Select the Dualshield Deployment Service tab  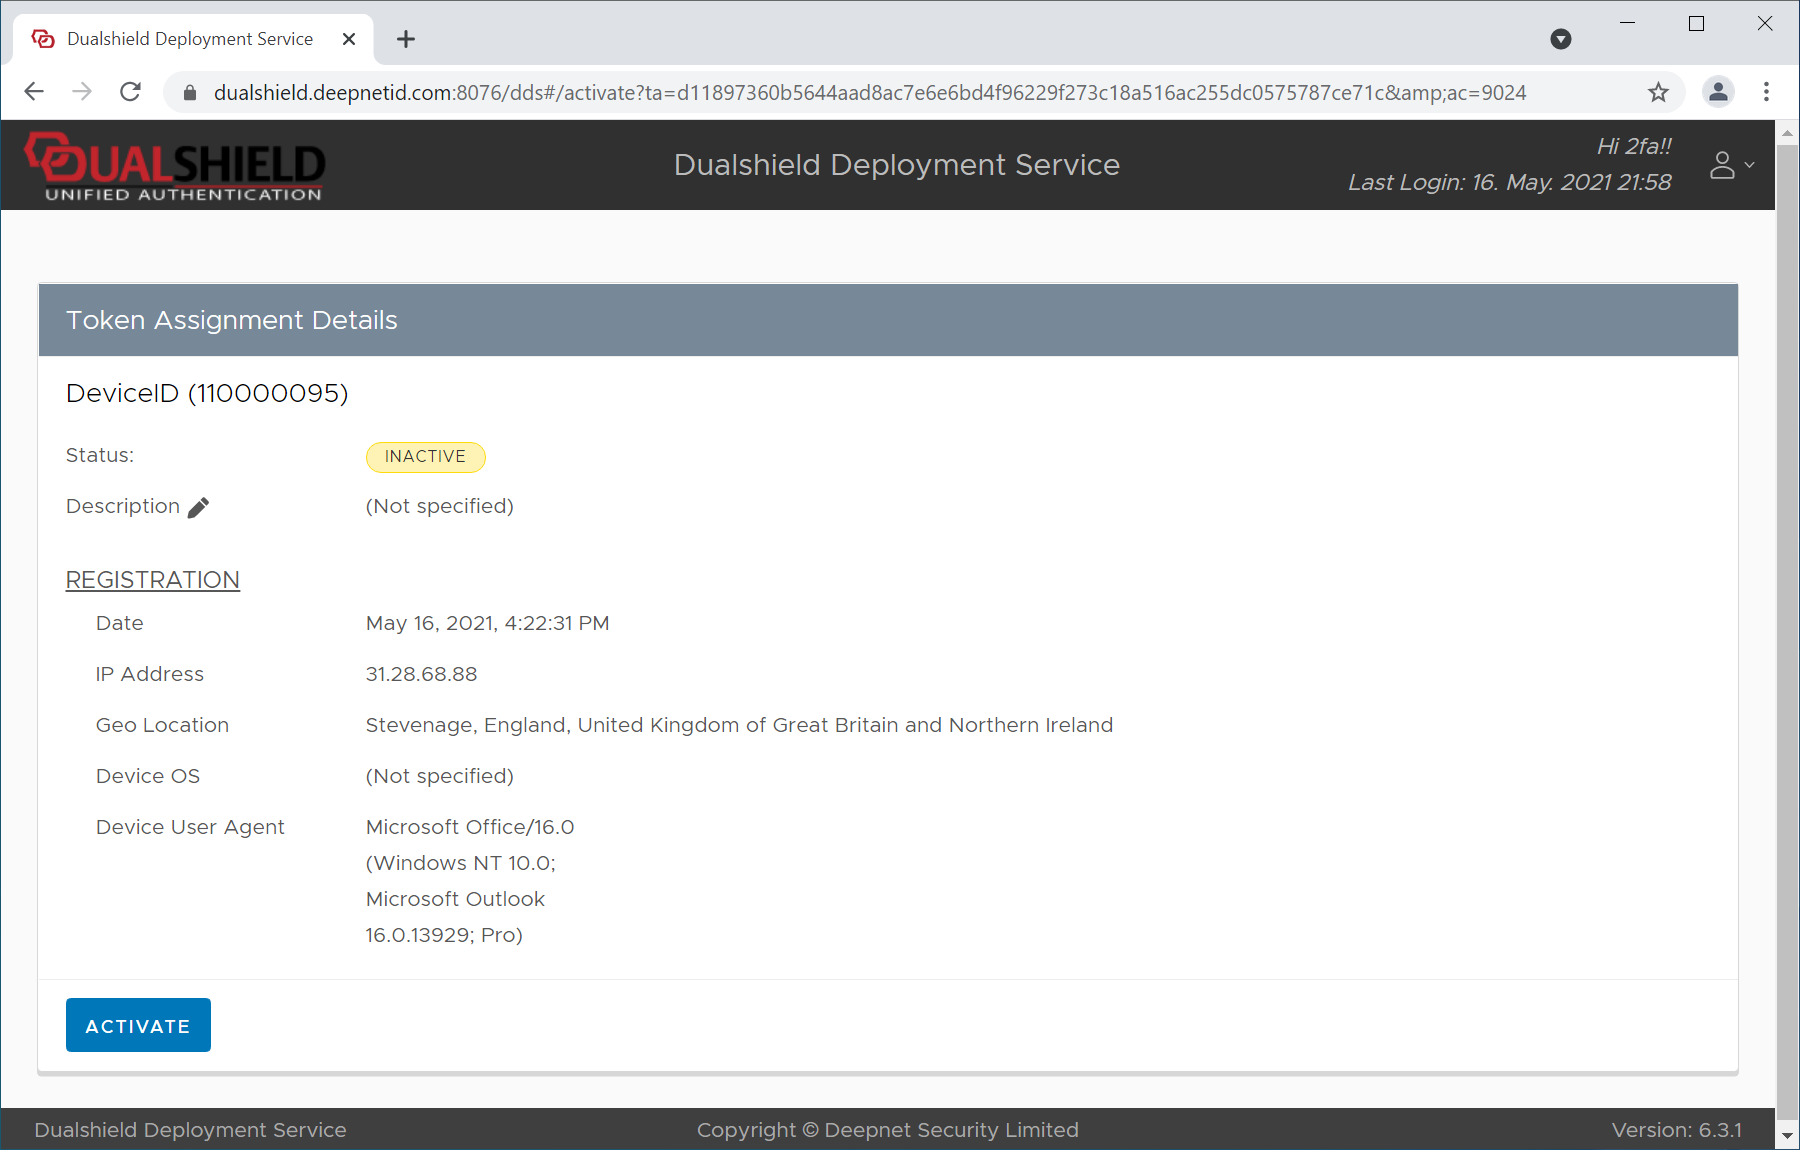[190, 39]
